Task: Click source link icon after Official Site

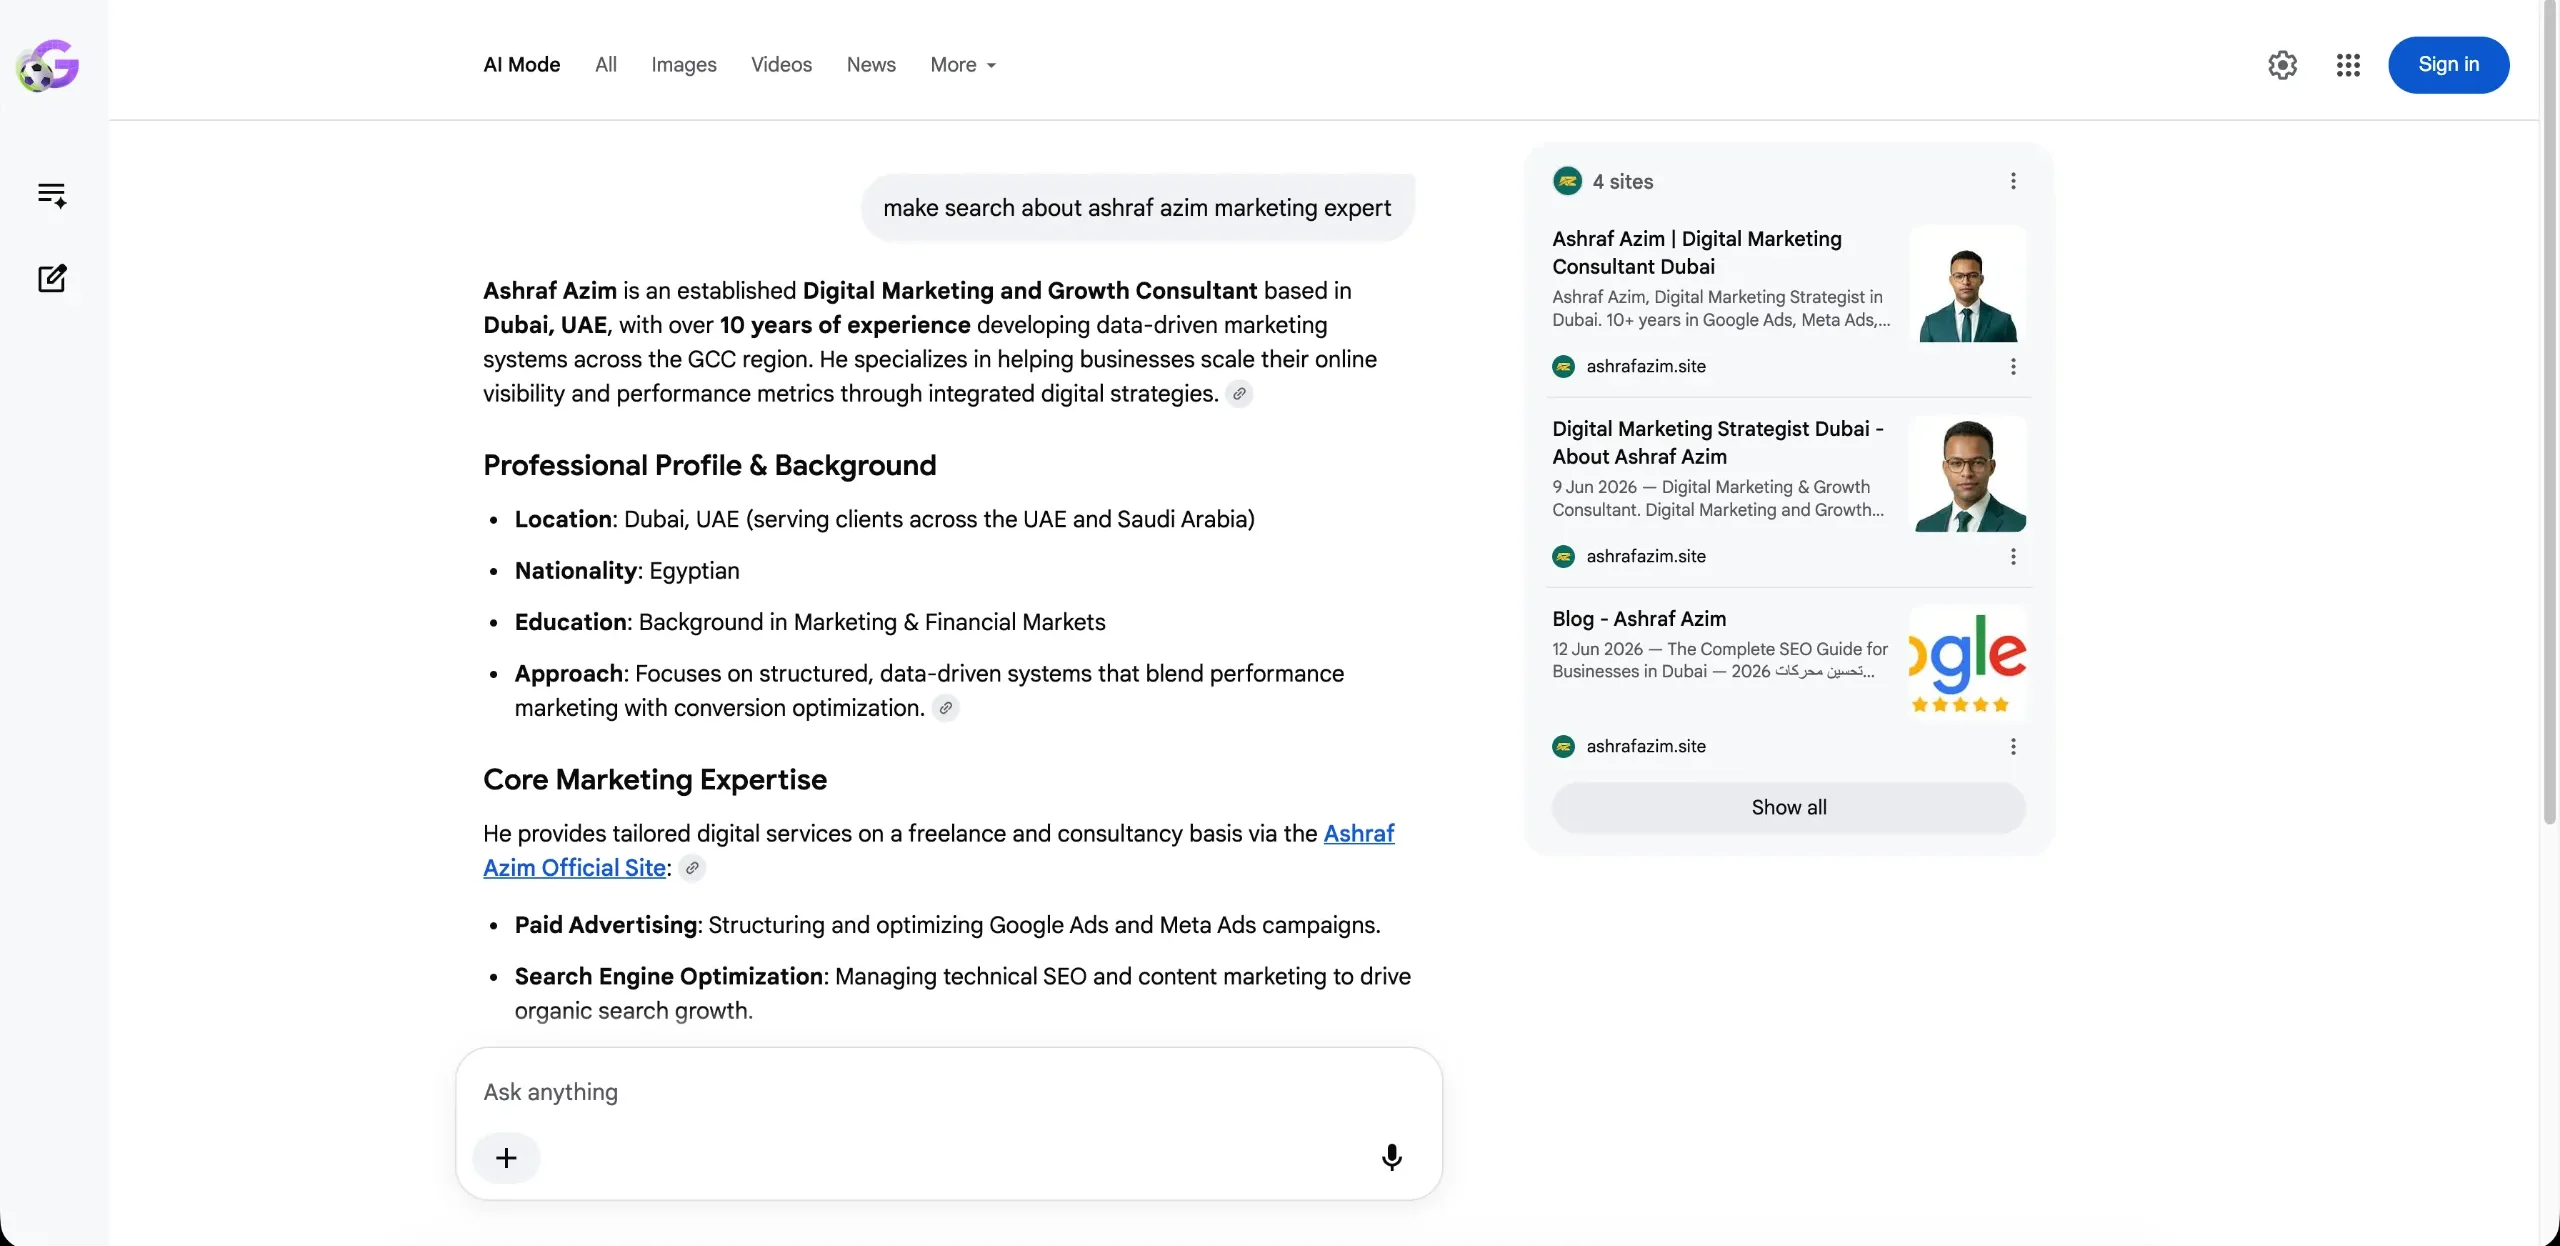Action: pyautogui.click(x=692, y=868)
